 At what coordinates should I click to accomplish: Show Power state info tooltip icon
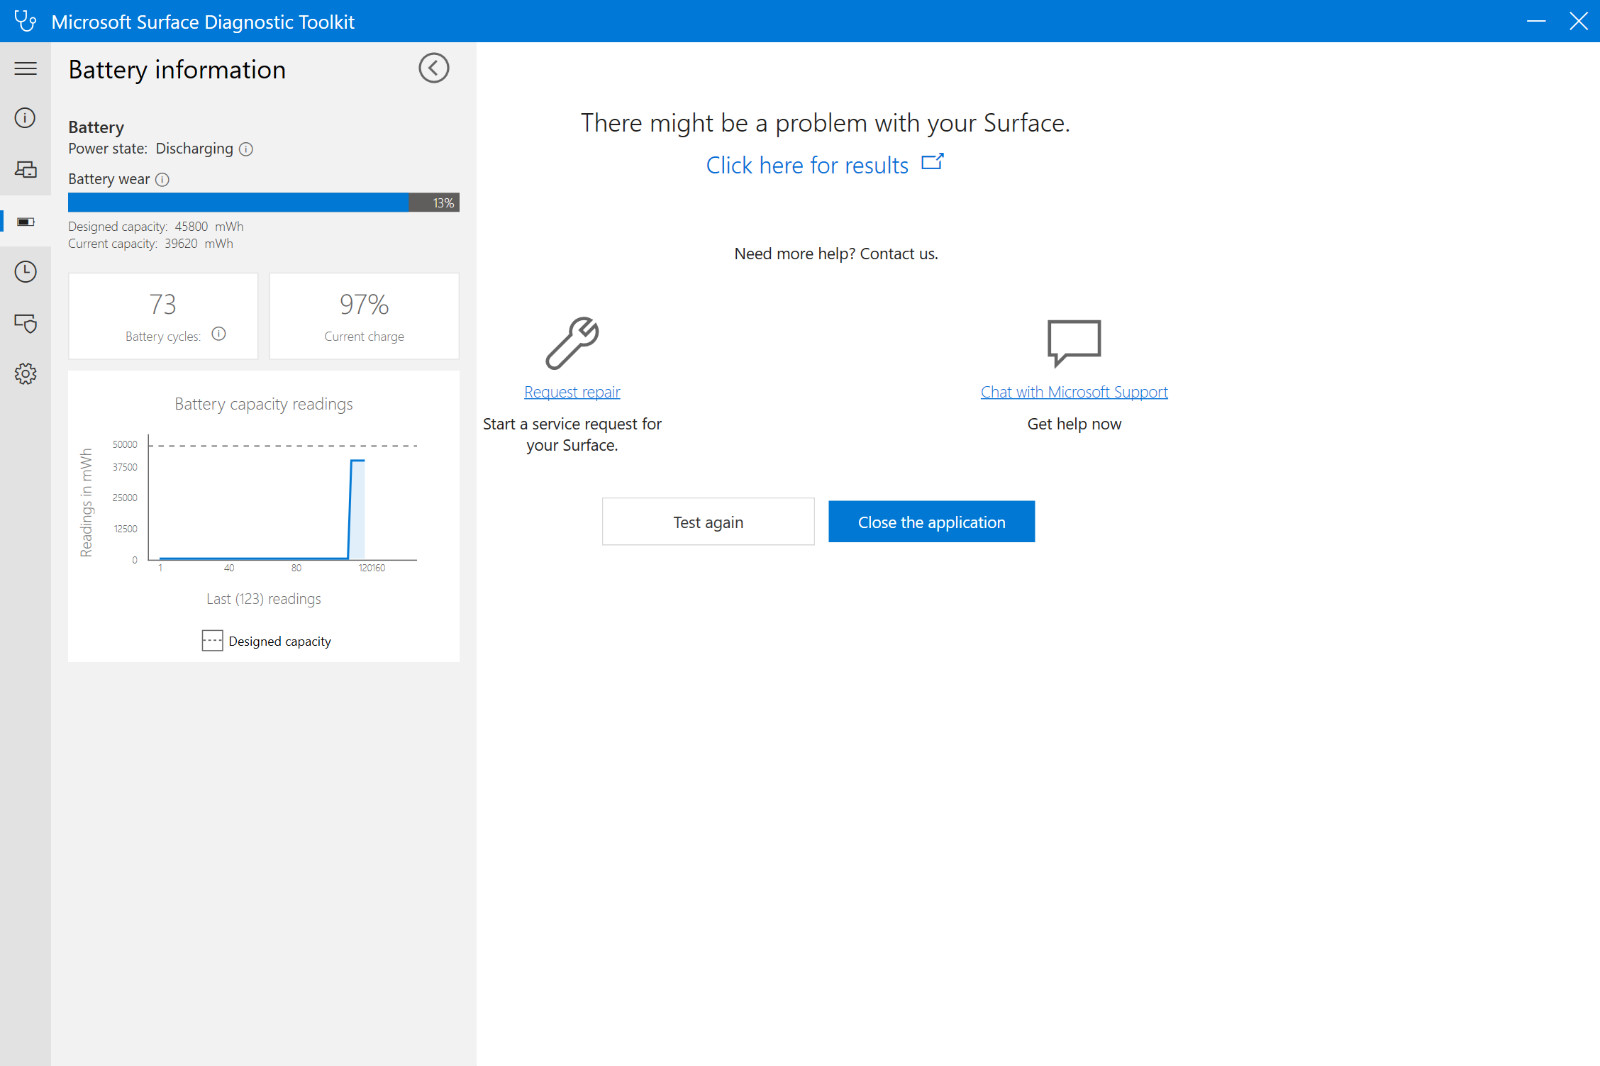coord(246,149)
